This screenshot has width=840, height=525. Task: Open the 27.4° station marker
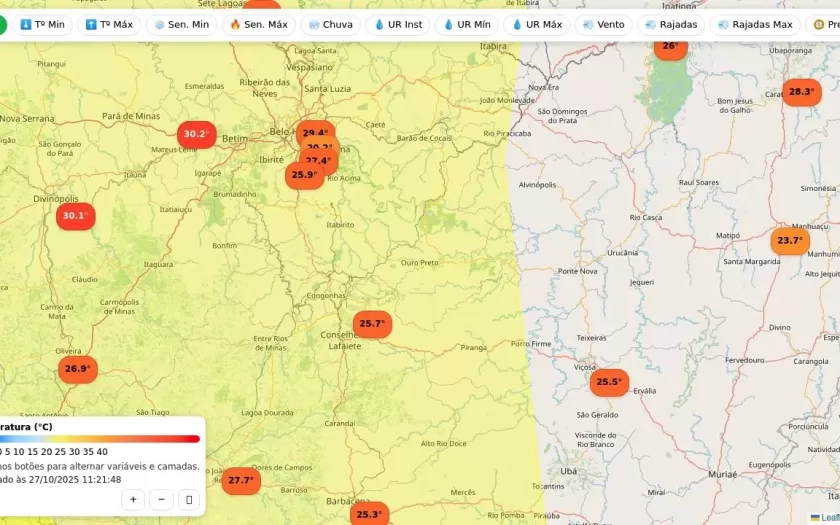tap(319, 161)
